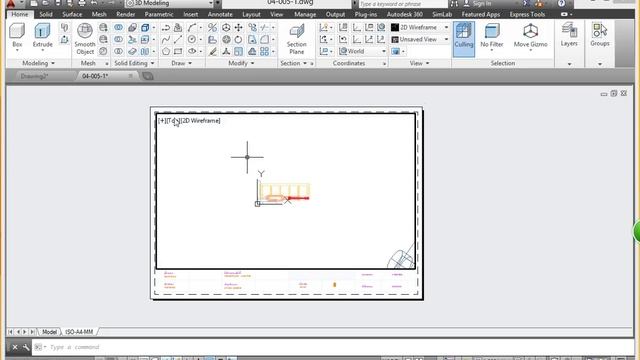Switch to the Model layout tab
The width and height of the screenshot is (640, 360).
(49, 332)
